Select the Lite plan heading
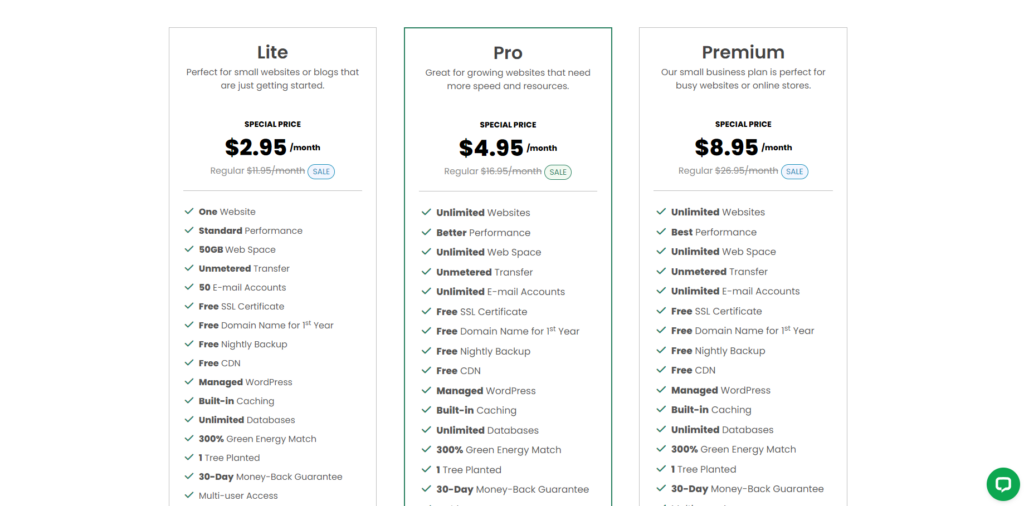Image resolution: width=1024 pixels, height=506 pixels. [x=272, y=52]
